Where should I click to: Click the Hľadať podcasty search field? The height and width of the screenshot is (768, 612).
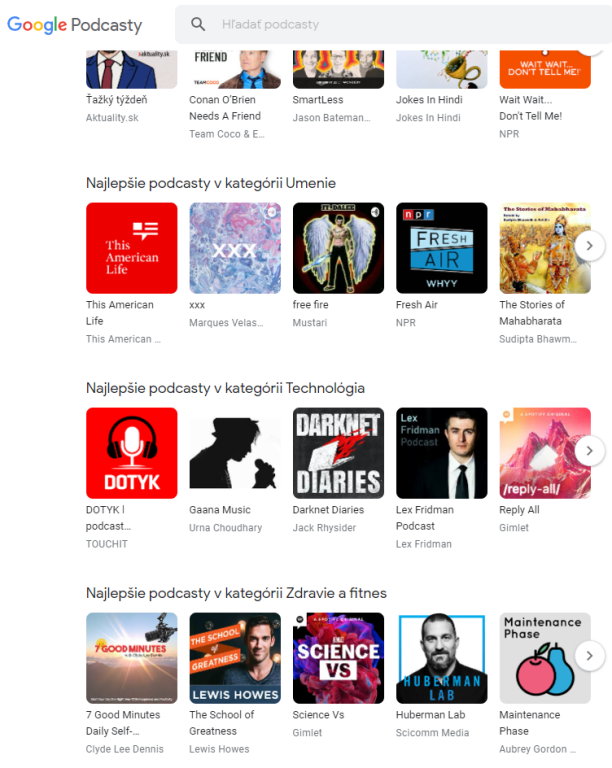pos(393,24)
